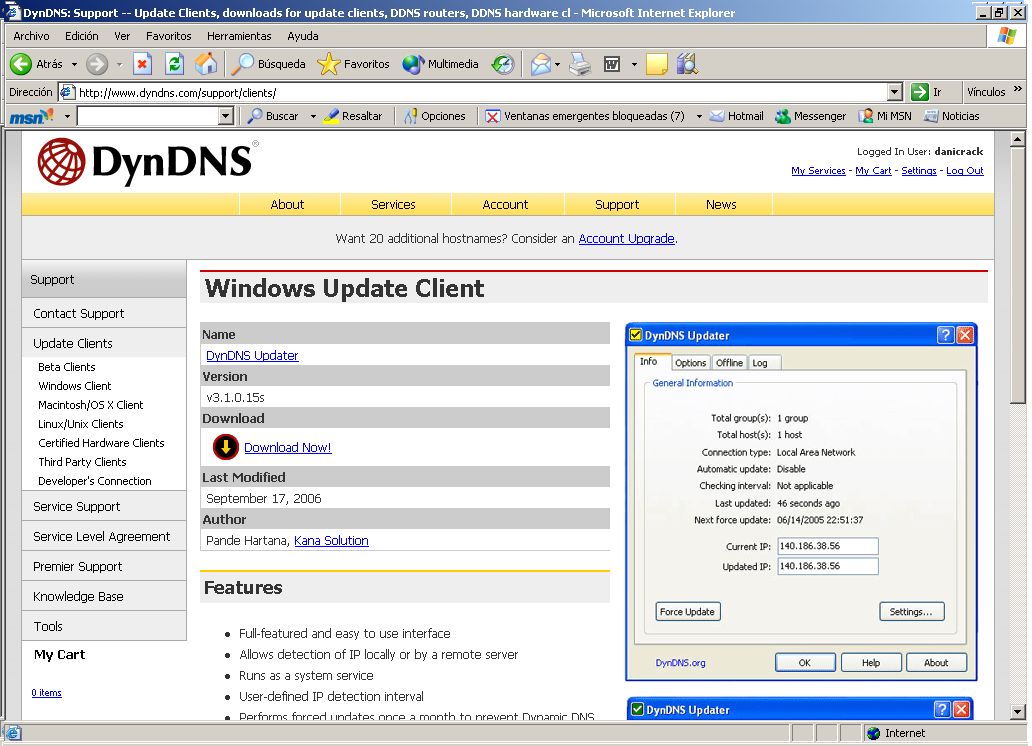Open the Favoritos menu in the menu bar
This screenshot has width=1032, height=746.
click(168, 36)
